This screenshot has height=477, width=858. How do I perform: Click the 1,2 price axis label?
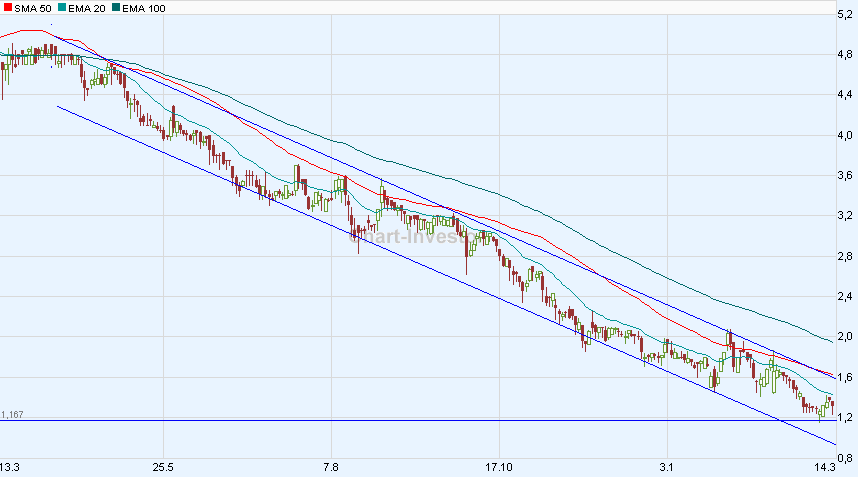(845, 417)
